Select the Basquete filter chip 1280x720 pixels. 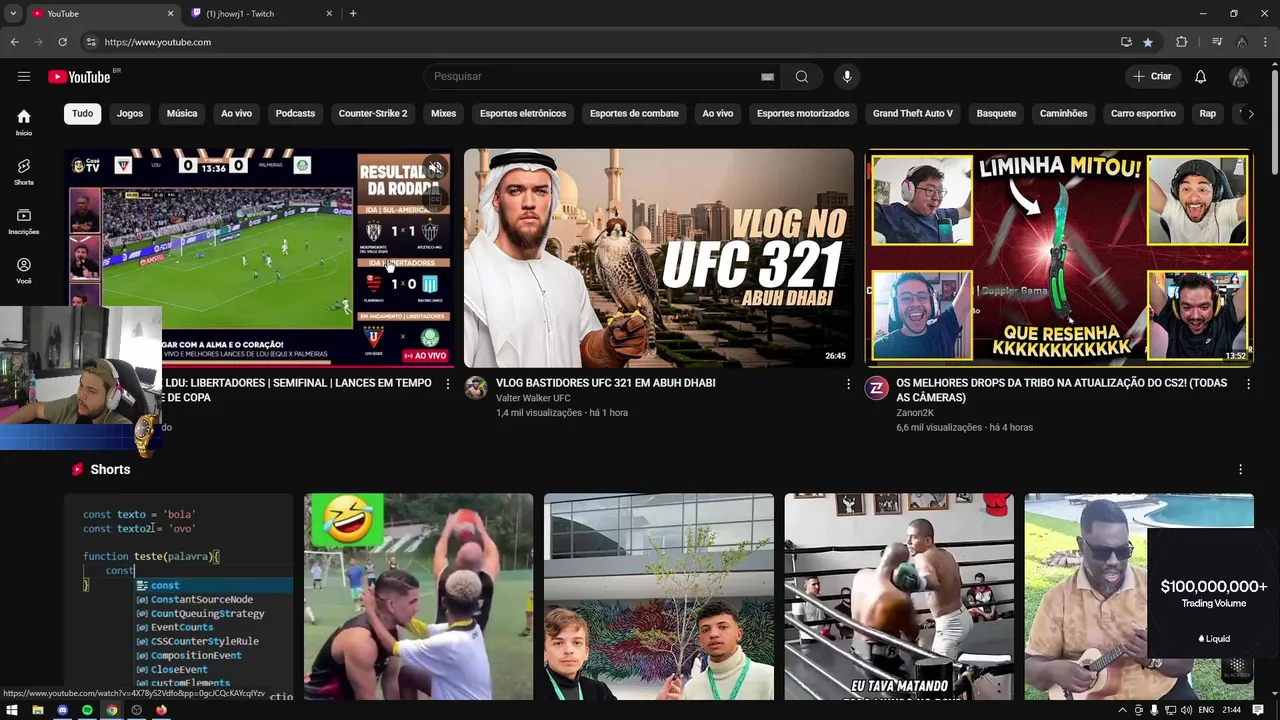click(x=996, y=114)
